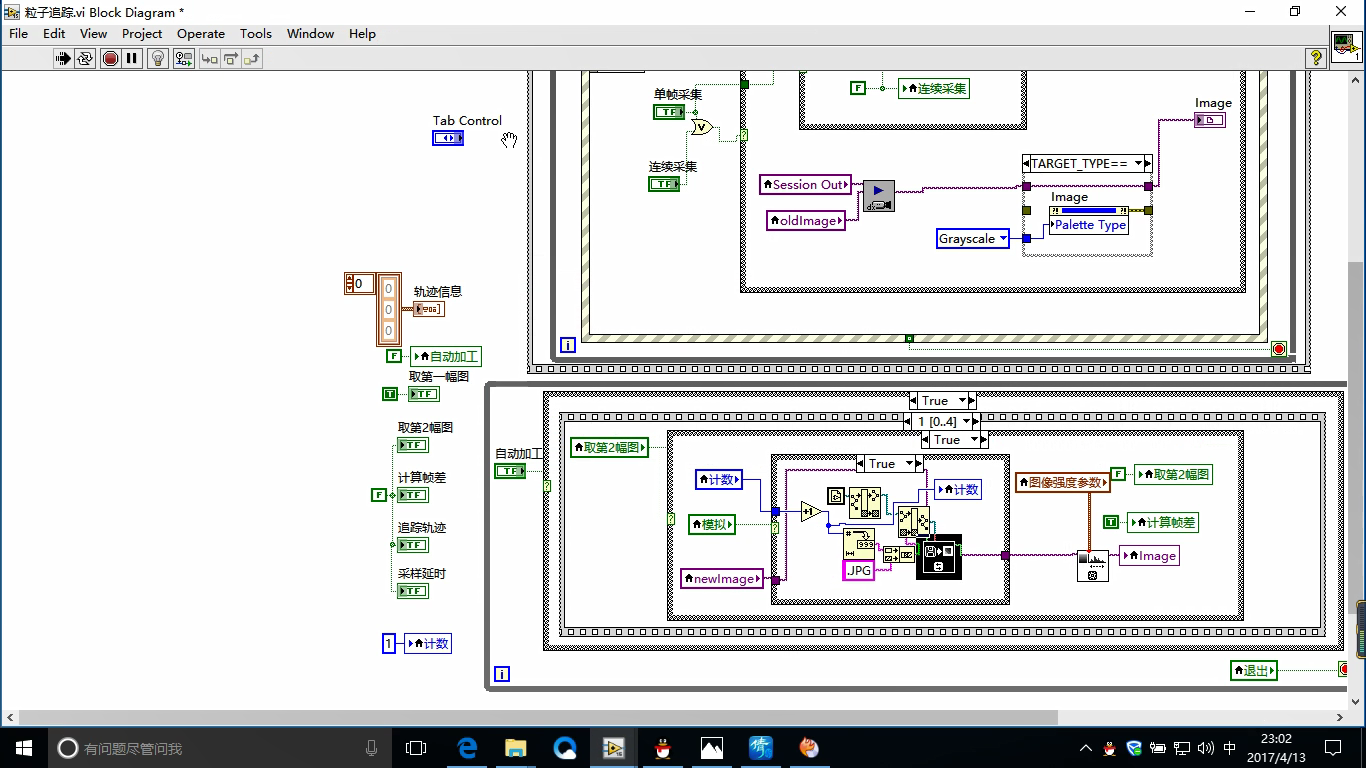
Task: Open the Grayscale palette type dropdown
Action: (1003, 239)
